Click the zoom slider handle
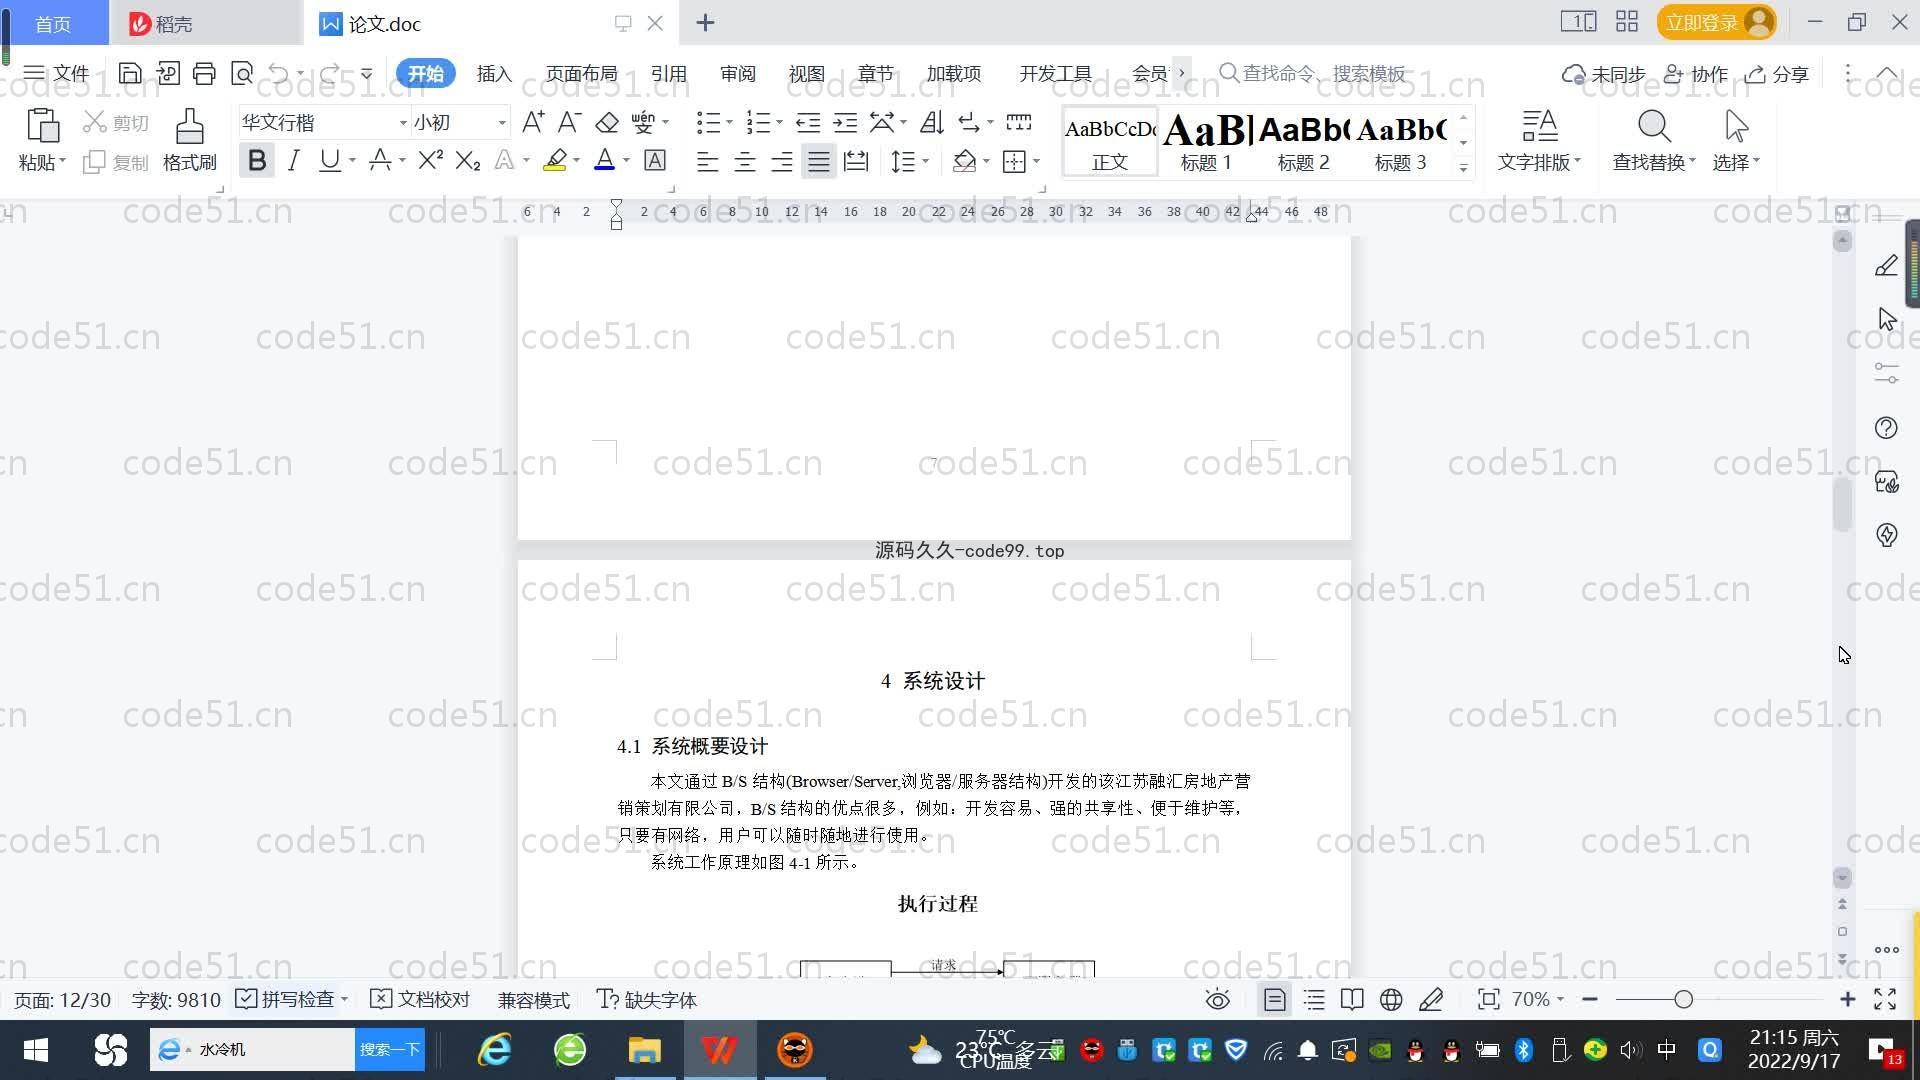This screenshot has width=1920, height=1080. coord(1683,1000)
